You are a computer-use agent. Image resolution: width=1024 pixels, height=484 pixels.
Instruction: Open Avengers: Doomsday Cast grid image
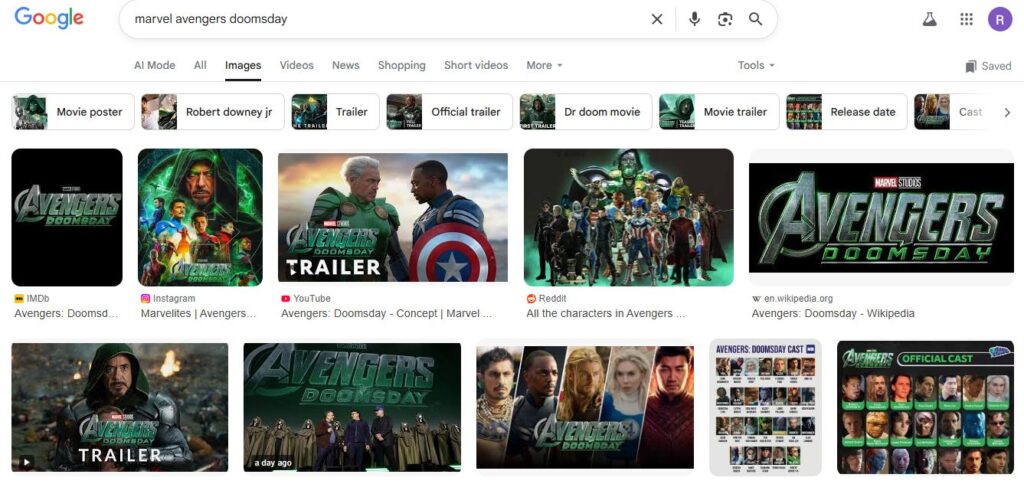pos(765,407)
